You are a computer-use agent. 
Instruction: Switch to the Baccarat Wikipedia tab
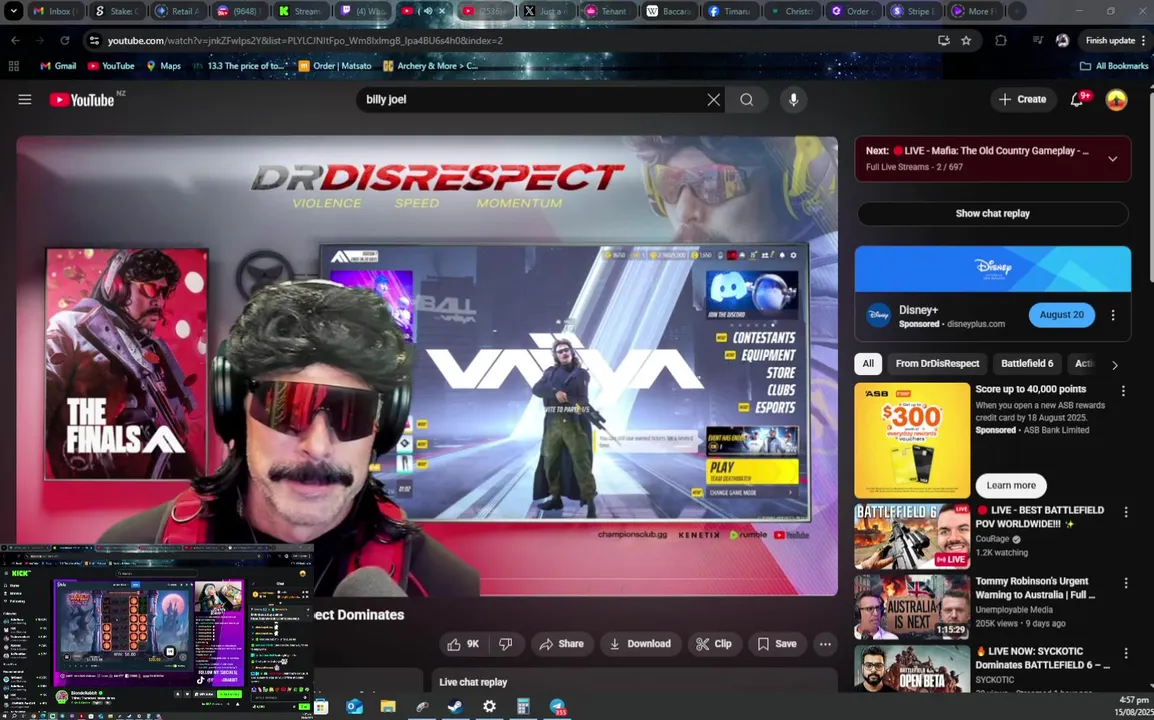coord(670,11)
